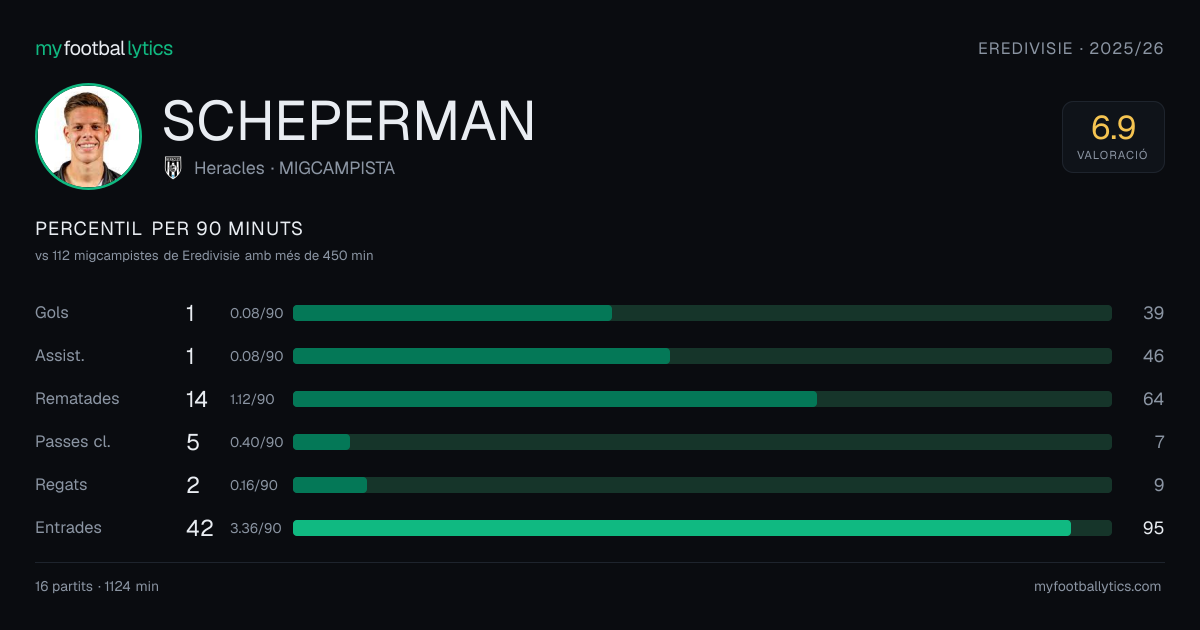
Task: Click the Regats percentile bar
Action: [702, 485]
